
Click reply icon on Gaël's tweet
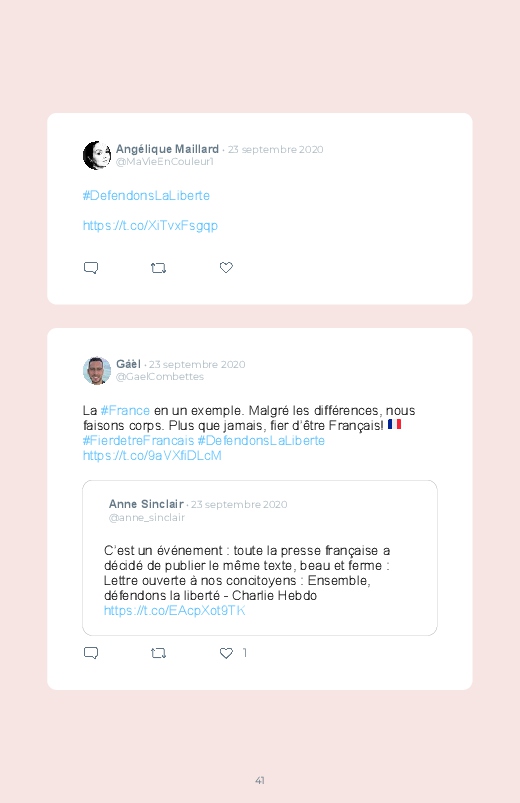coord(91,653)
